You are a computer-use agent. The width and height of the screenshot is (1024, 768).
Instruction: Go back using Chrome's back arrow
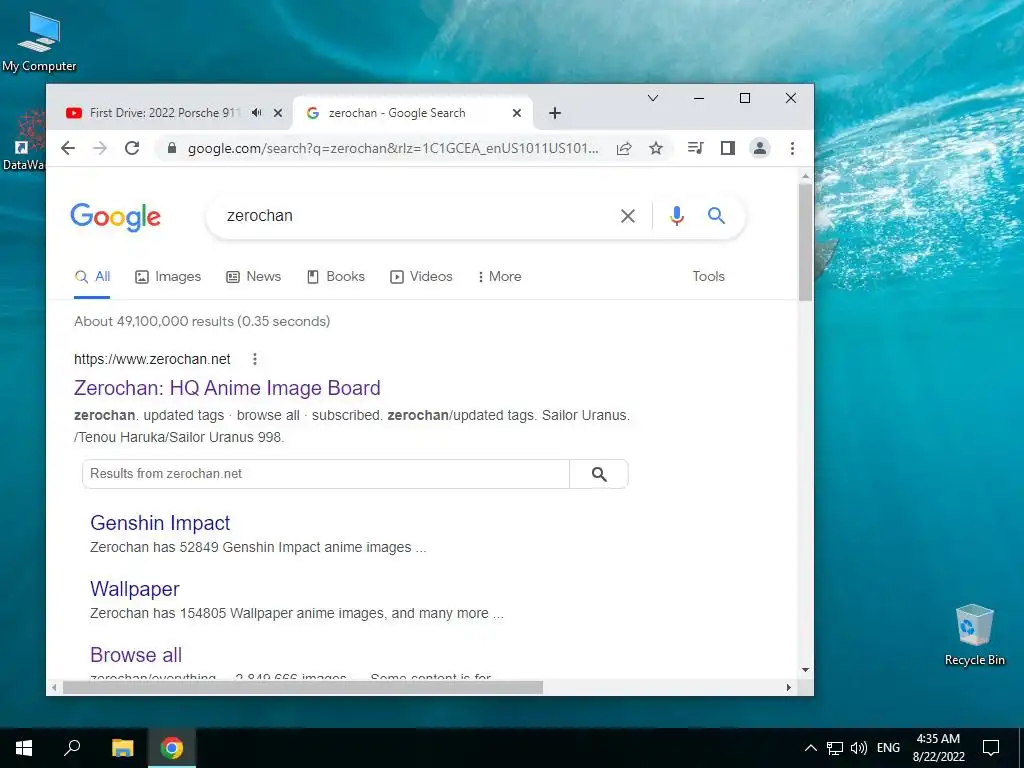[68, 148]
